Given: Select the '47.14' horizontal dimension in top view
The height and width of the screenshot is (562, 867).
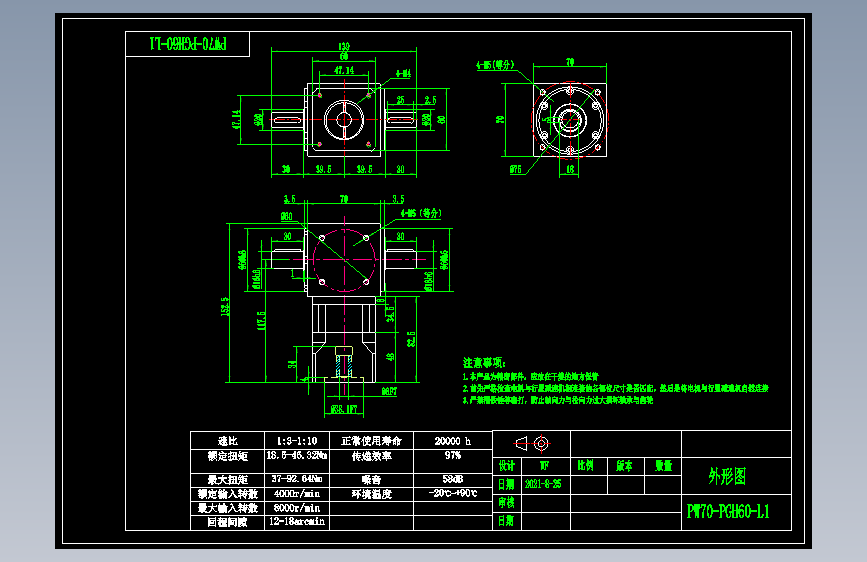Looking at the screenshot, I should click(x=344, y=70).
